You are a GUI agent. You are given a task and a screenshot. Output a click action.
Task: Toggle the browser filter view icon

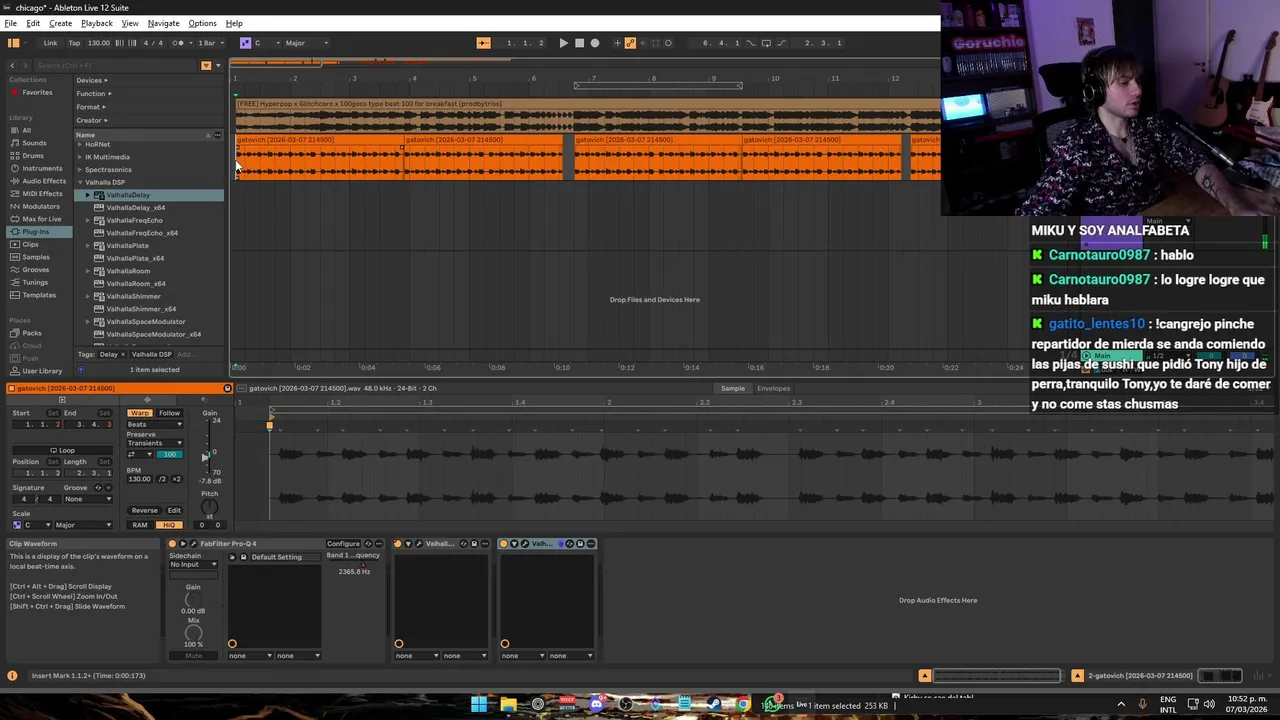click(x=206, y=65)
